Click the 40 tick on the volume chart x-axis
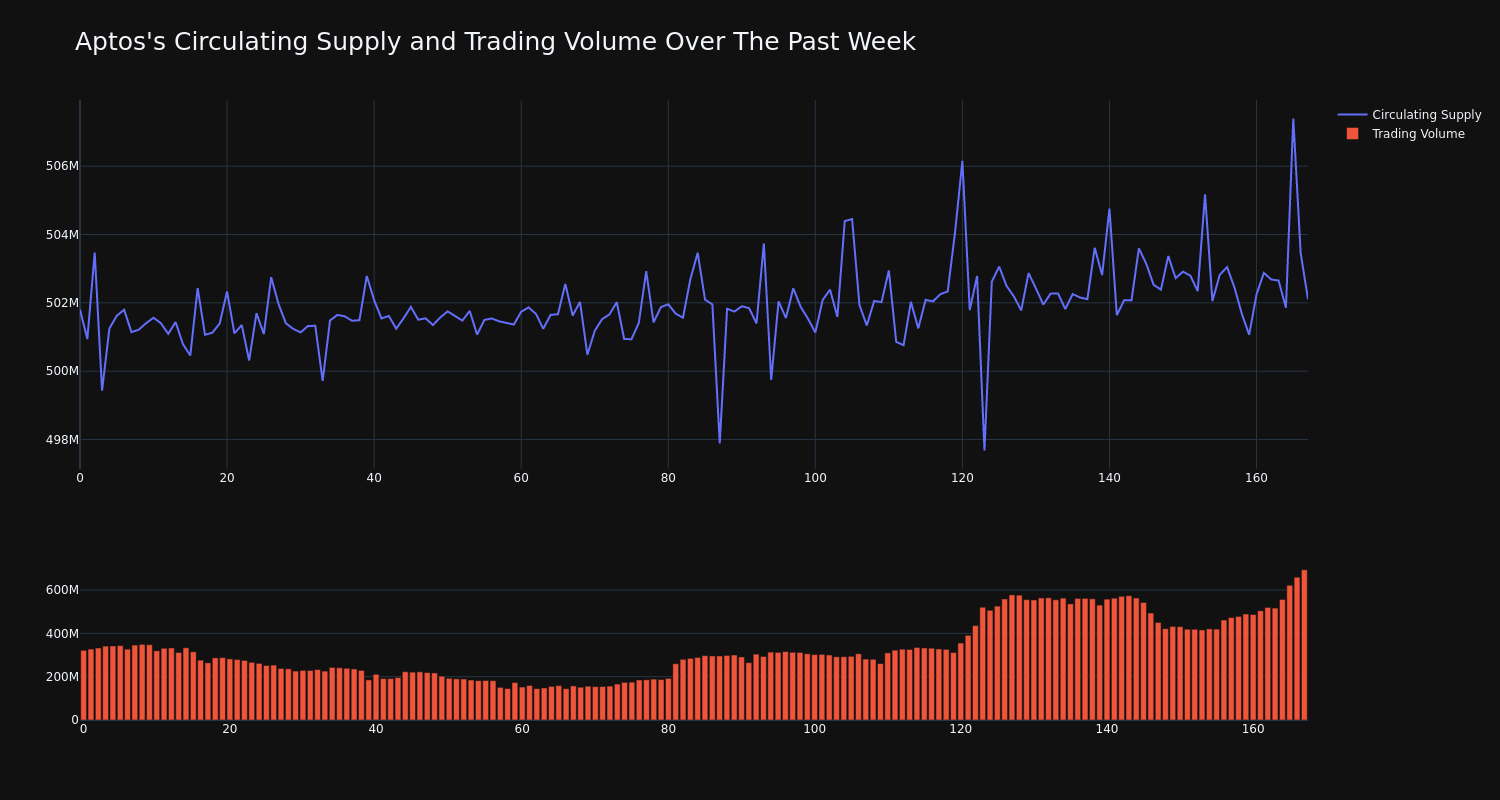 click(376, 729)
